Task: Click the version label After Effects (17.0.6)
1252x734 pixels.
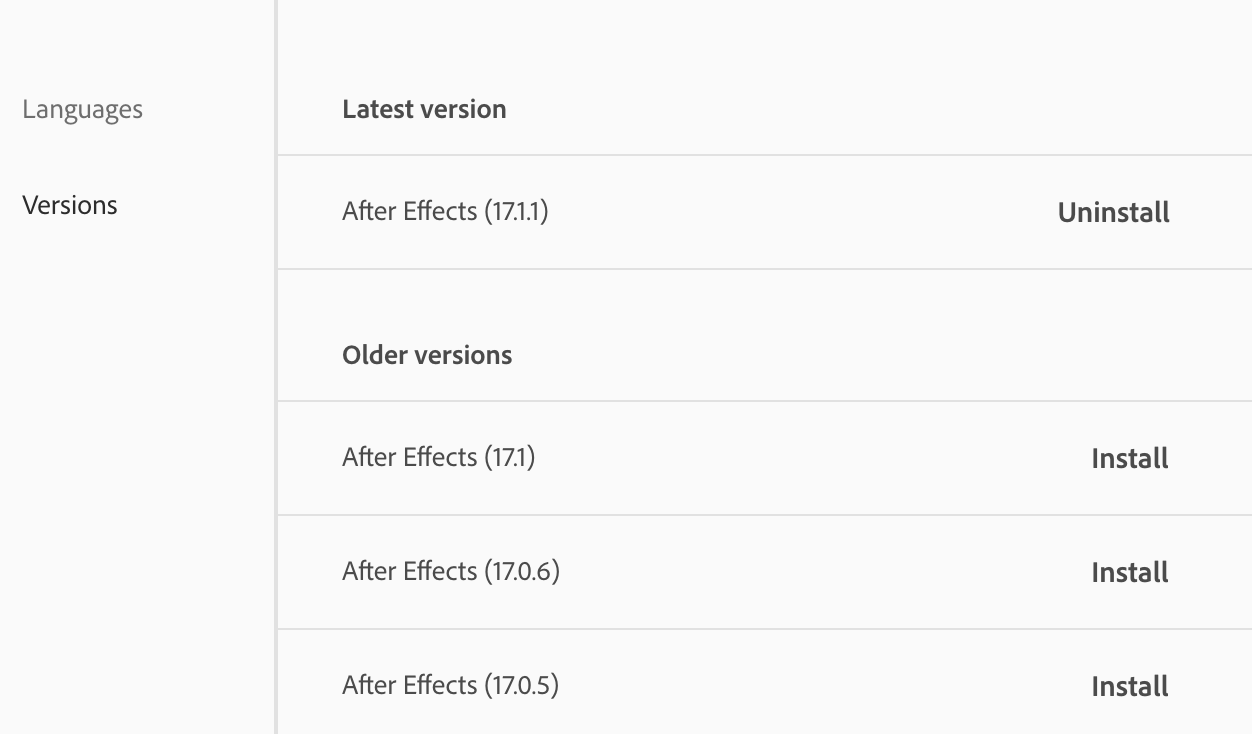Action: (x=451, y=571)
